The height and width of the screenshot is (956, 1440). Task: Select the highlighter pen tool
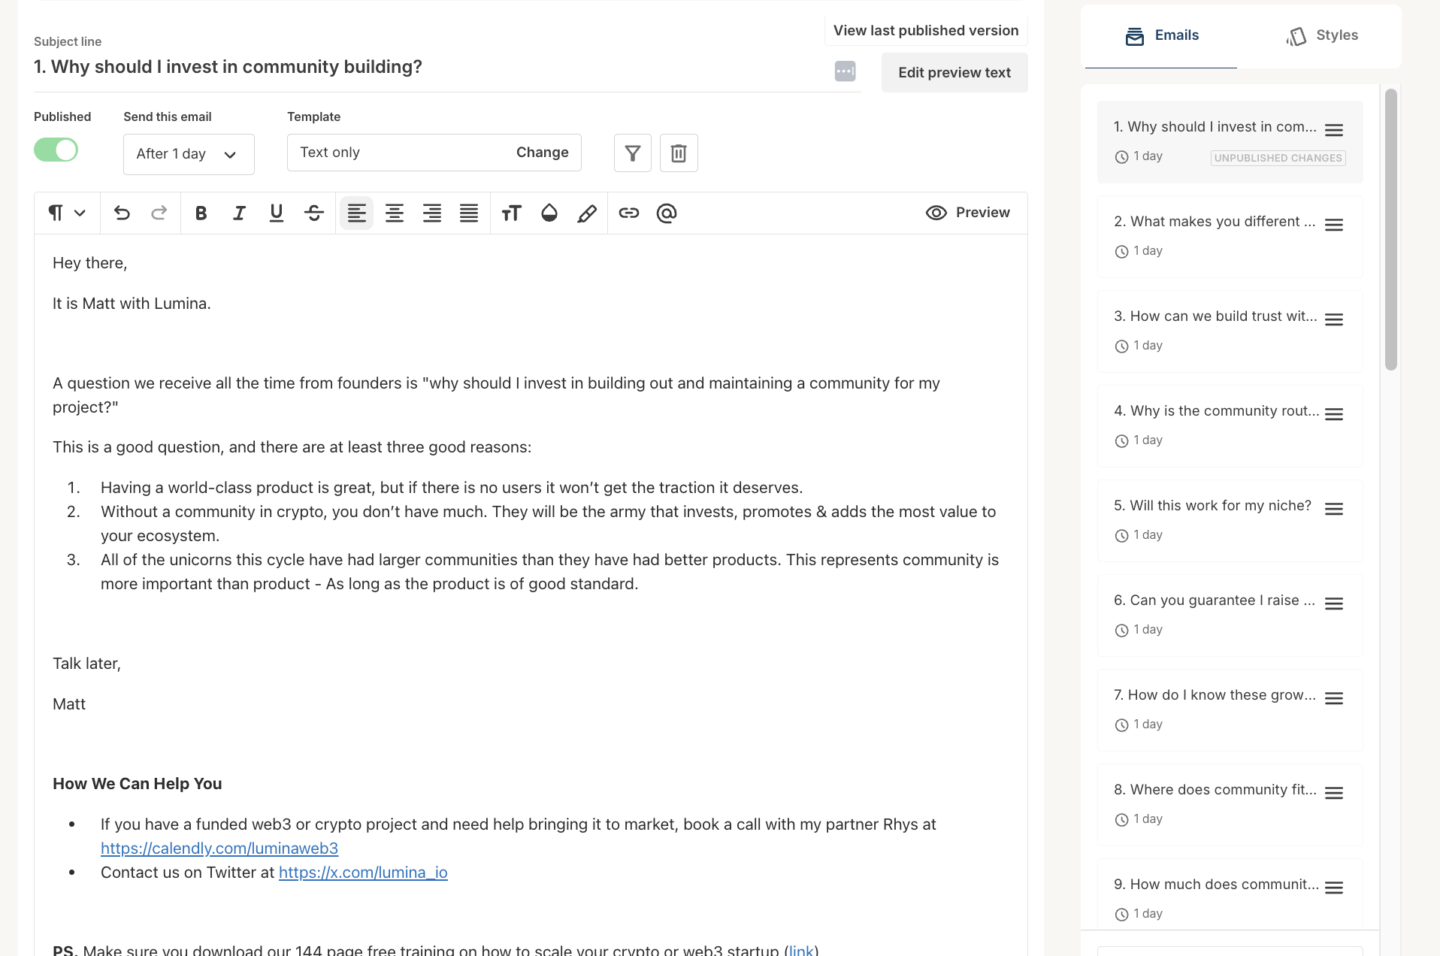[x=587, y=213]
